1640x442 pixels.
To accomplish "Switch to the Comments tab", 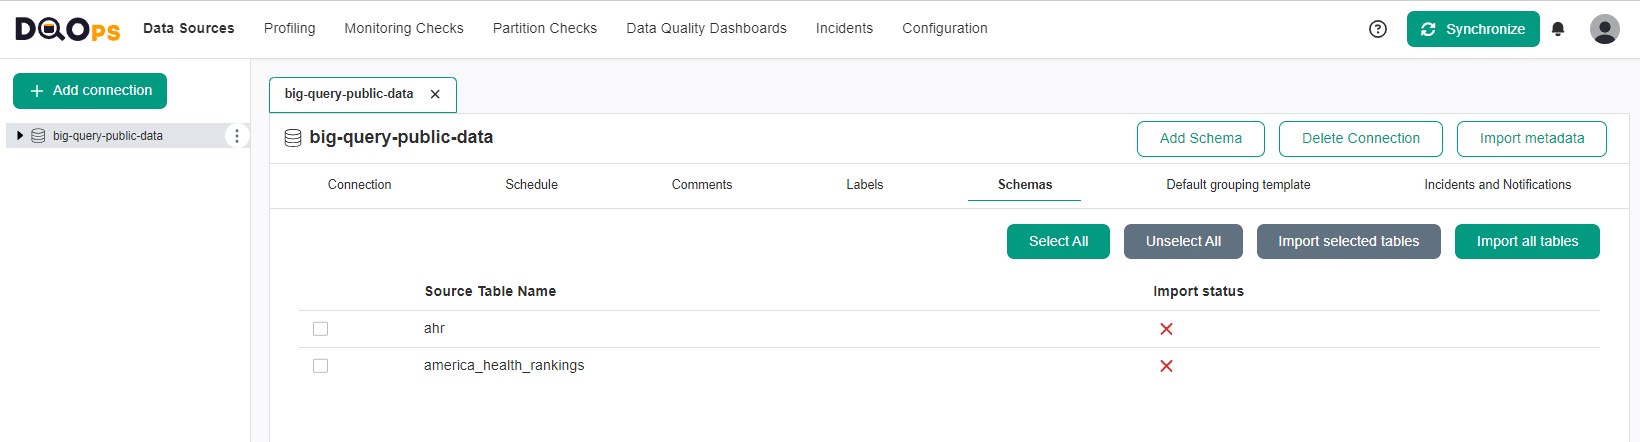I will coord(702,185).
